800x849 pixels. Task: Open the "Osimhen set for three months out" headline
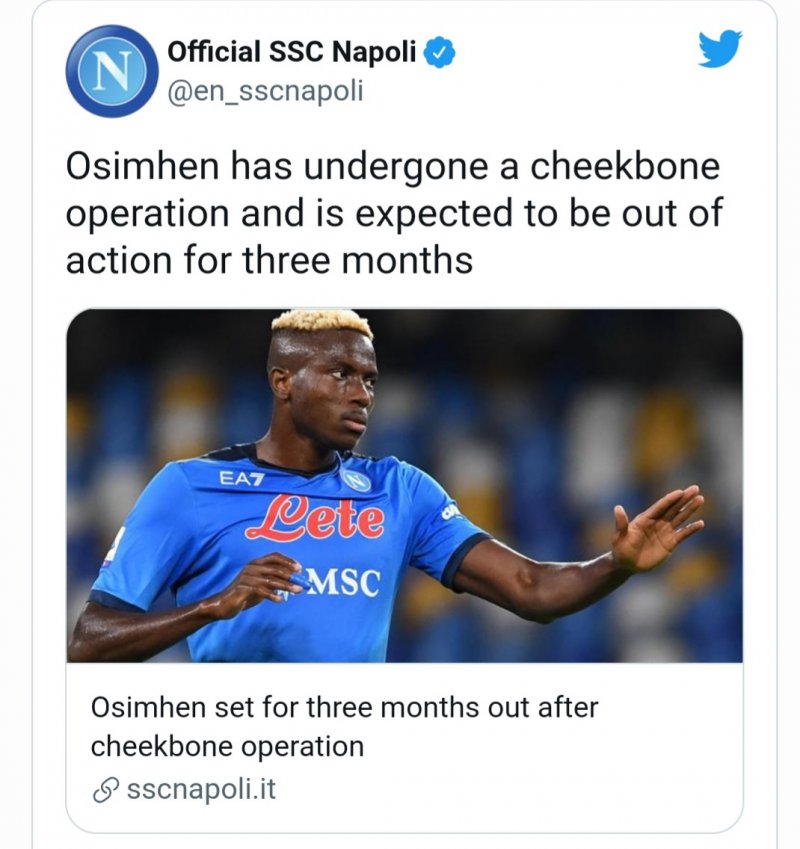coord(344,708)
